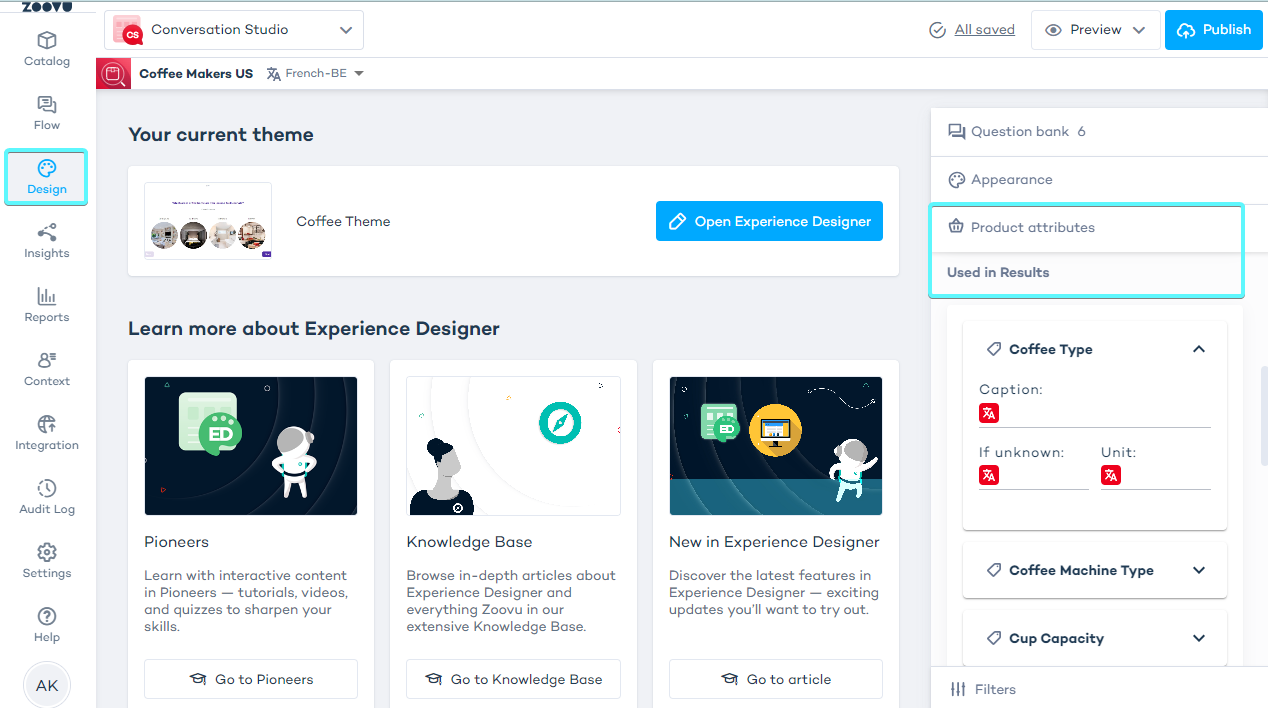Open the Audit Log

[x=47, y=497]
